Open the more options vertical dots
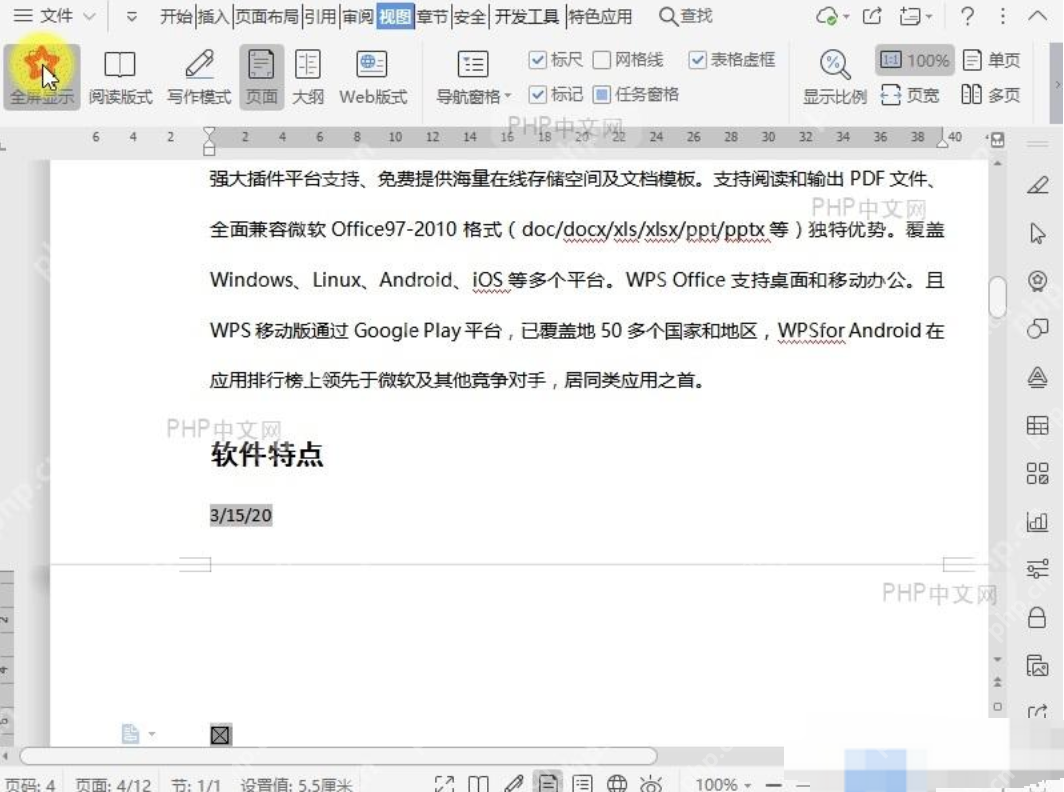Image resolution: width=1064 pixels, height=792 pixels. [x=1003, y=16]
